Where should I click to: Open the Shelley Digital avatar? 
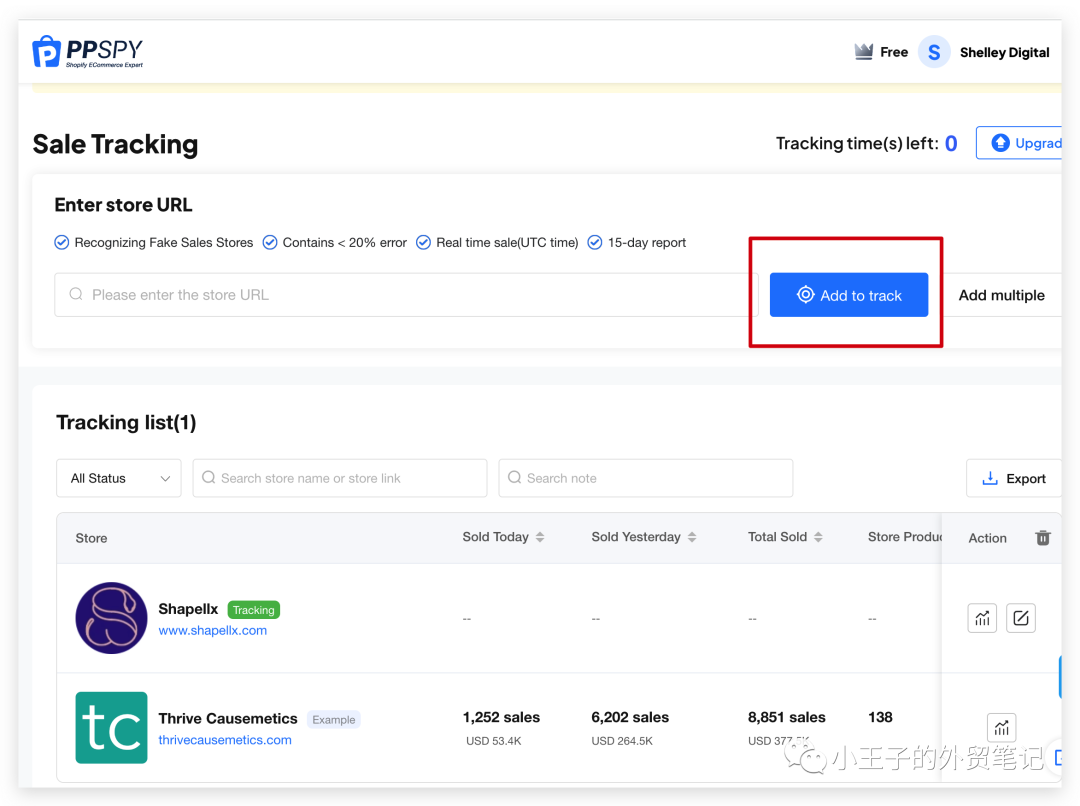934,52
